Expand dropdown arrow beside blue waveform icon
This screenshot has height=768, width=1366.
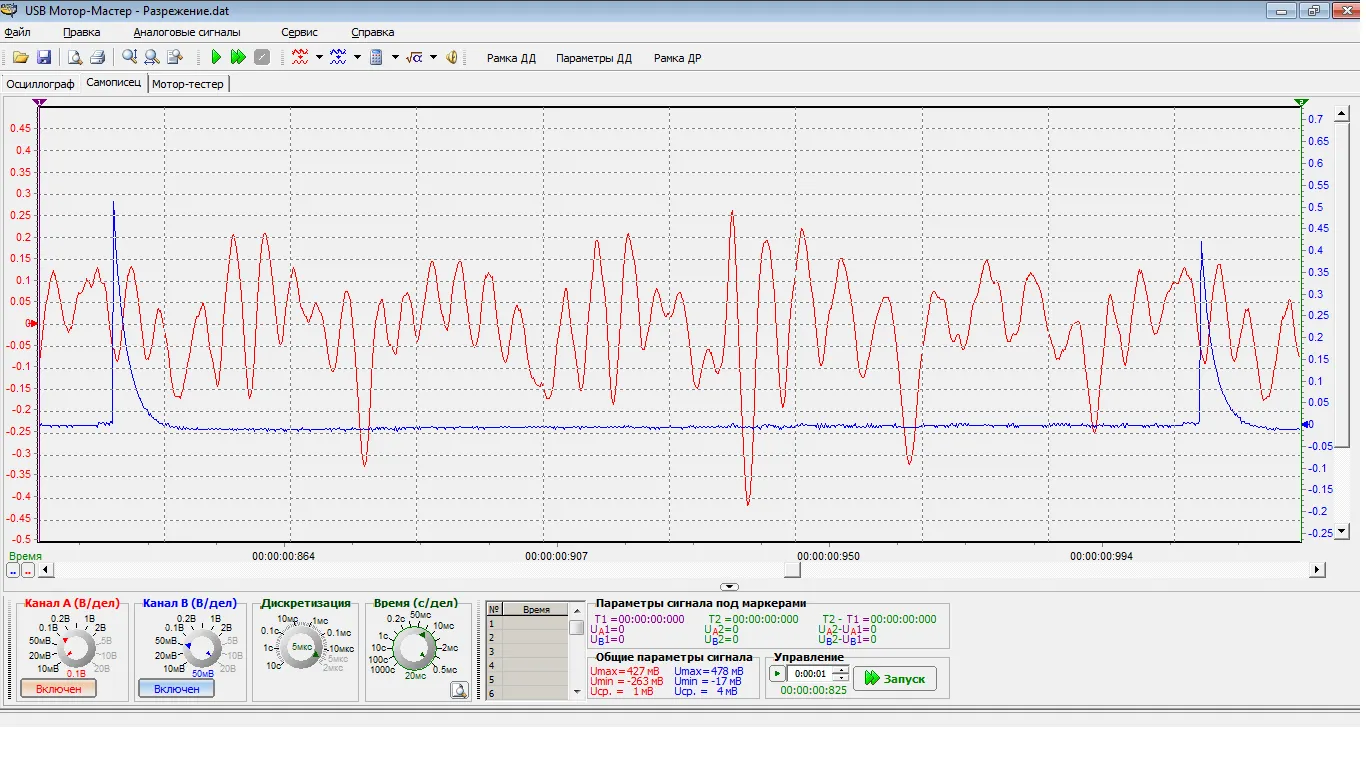[357, 58]
